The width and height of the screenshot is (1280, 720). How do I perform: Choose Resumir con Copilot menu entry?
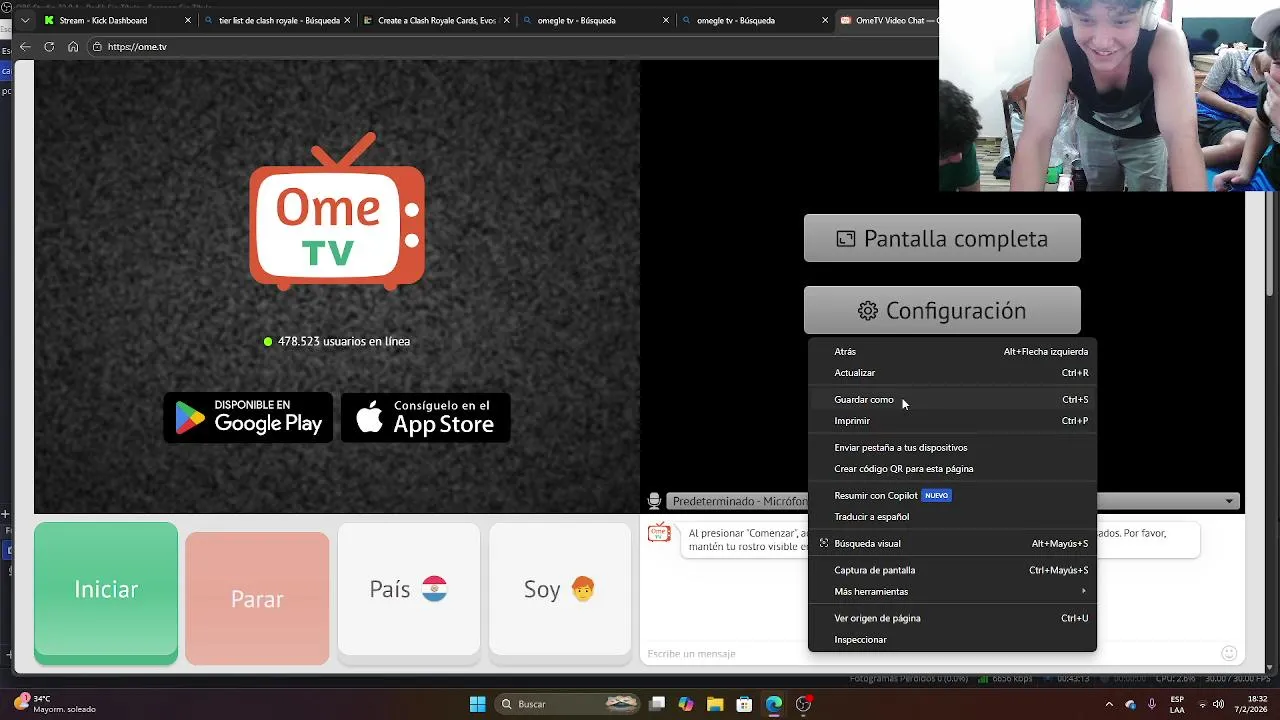coord(952,496)
